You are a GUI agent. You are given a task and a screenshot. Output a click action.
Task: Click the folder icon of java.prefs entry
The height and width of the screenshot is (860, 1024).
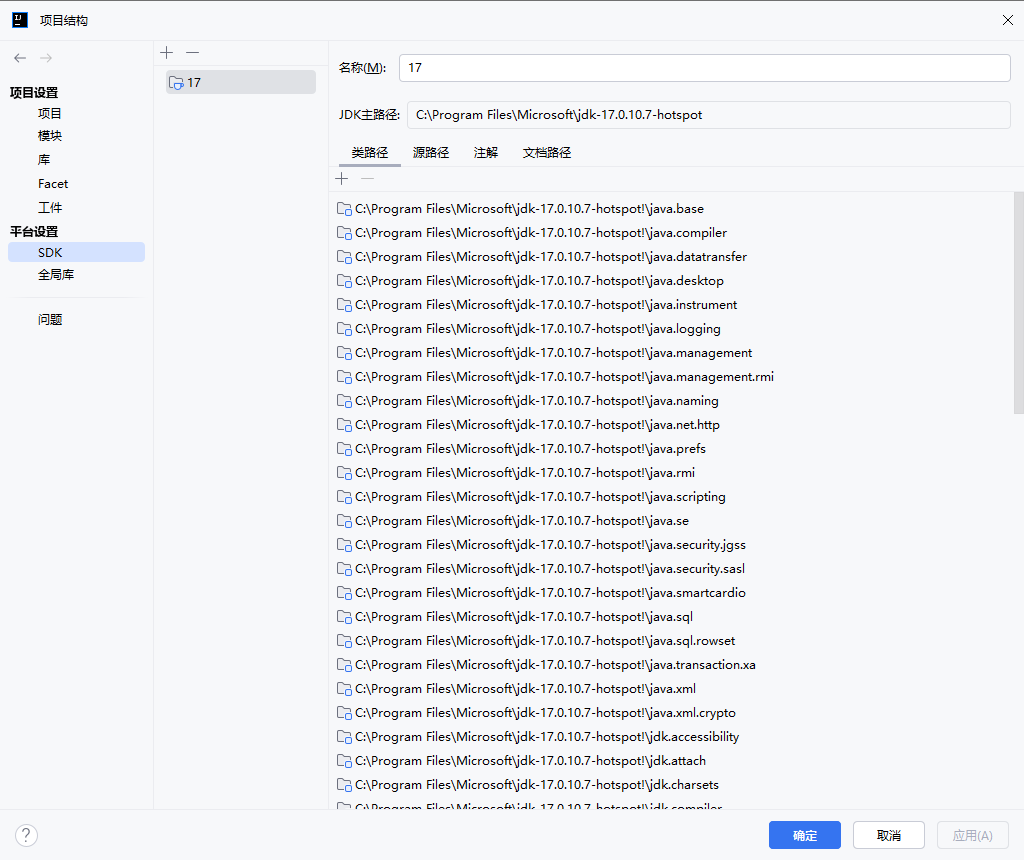tap(344, 449)
